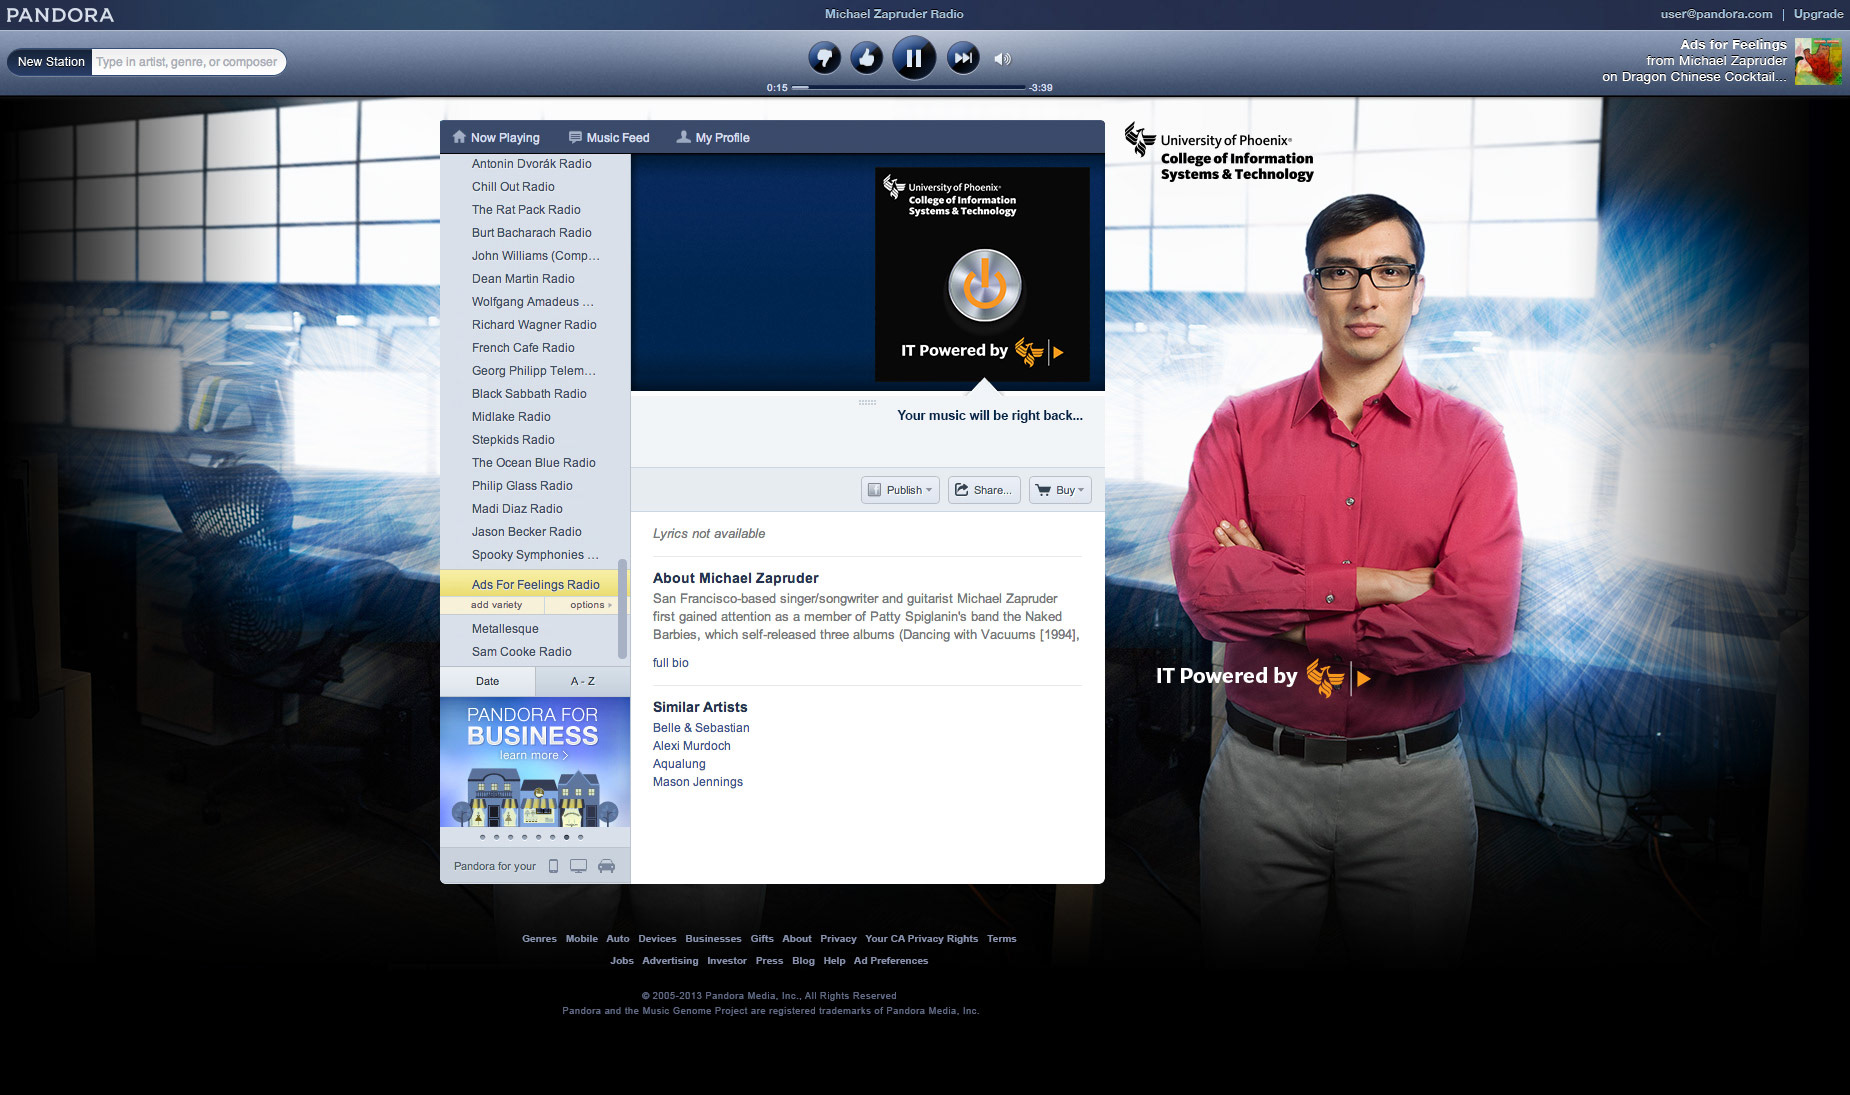Select Jason Becker Radio station
The width and height of the screenshot is (1850, 1095).
point(527,532)
